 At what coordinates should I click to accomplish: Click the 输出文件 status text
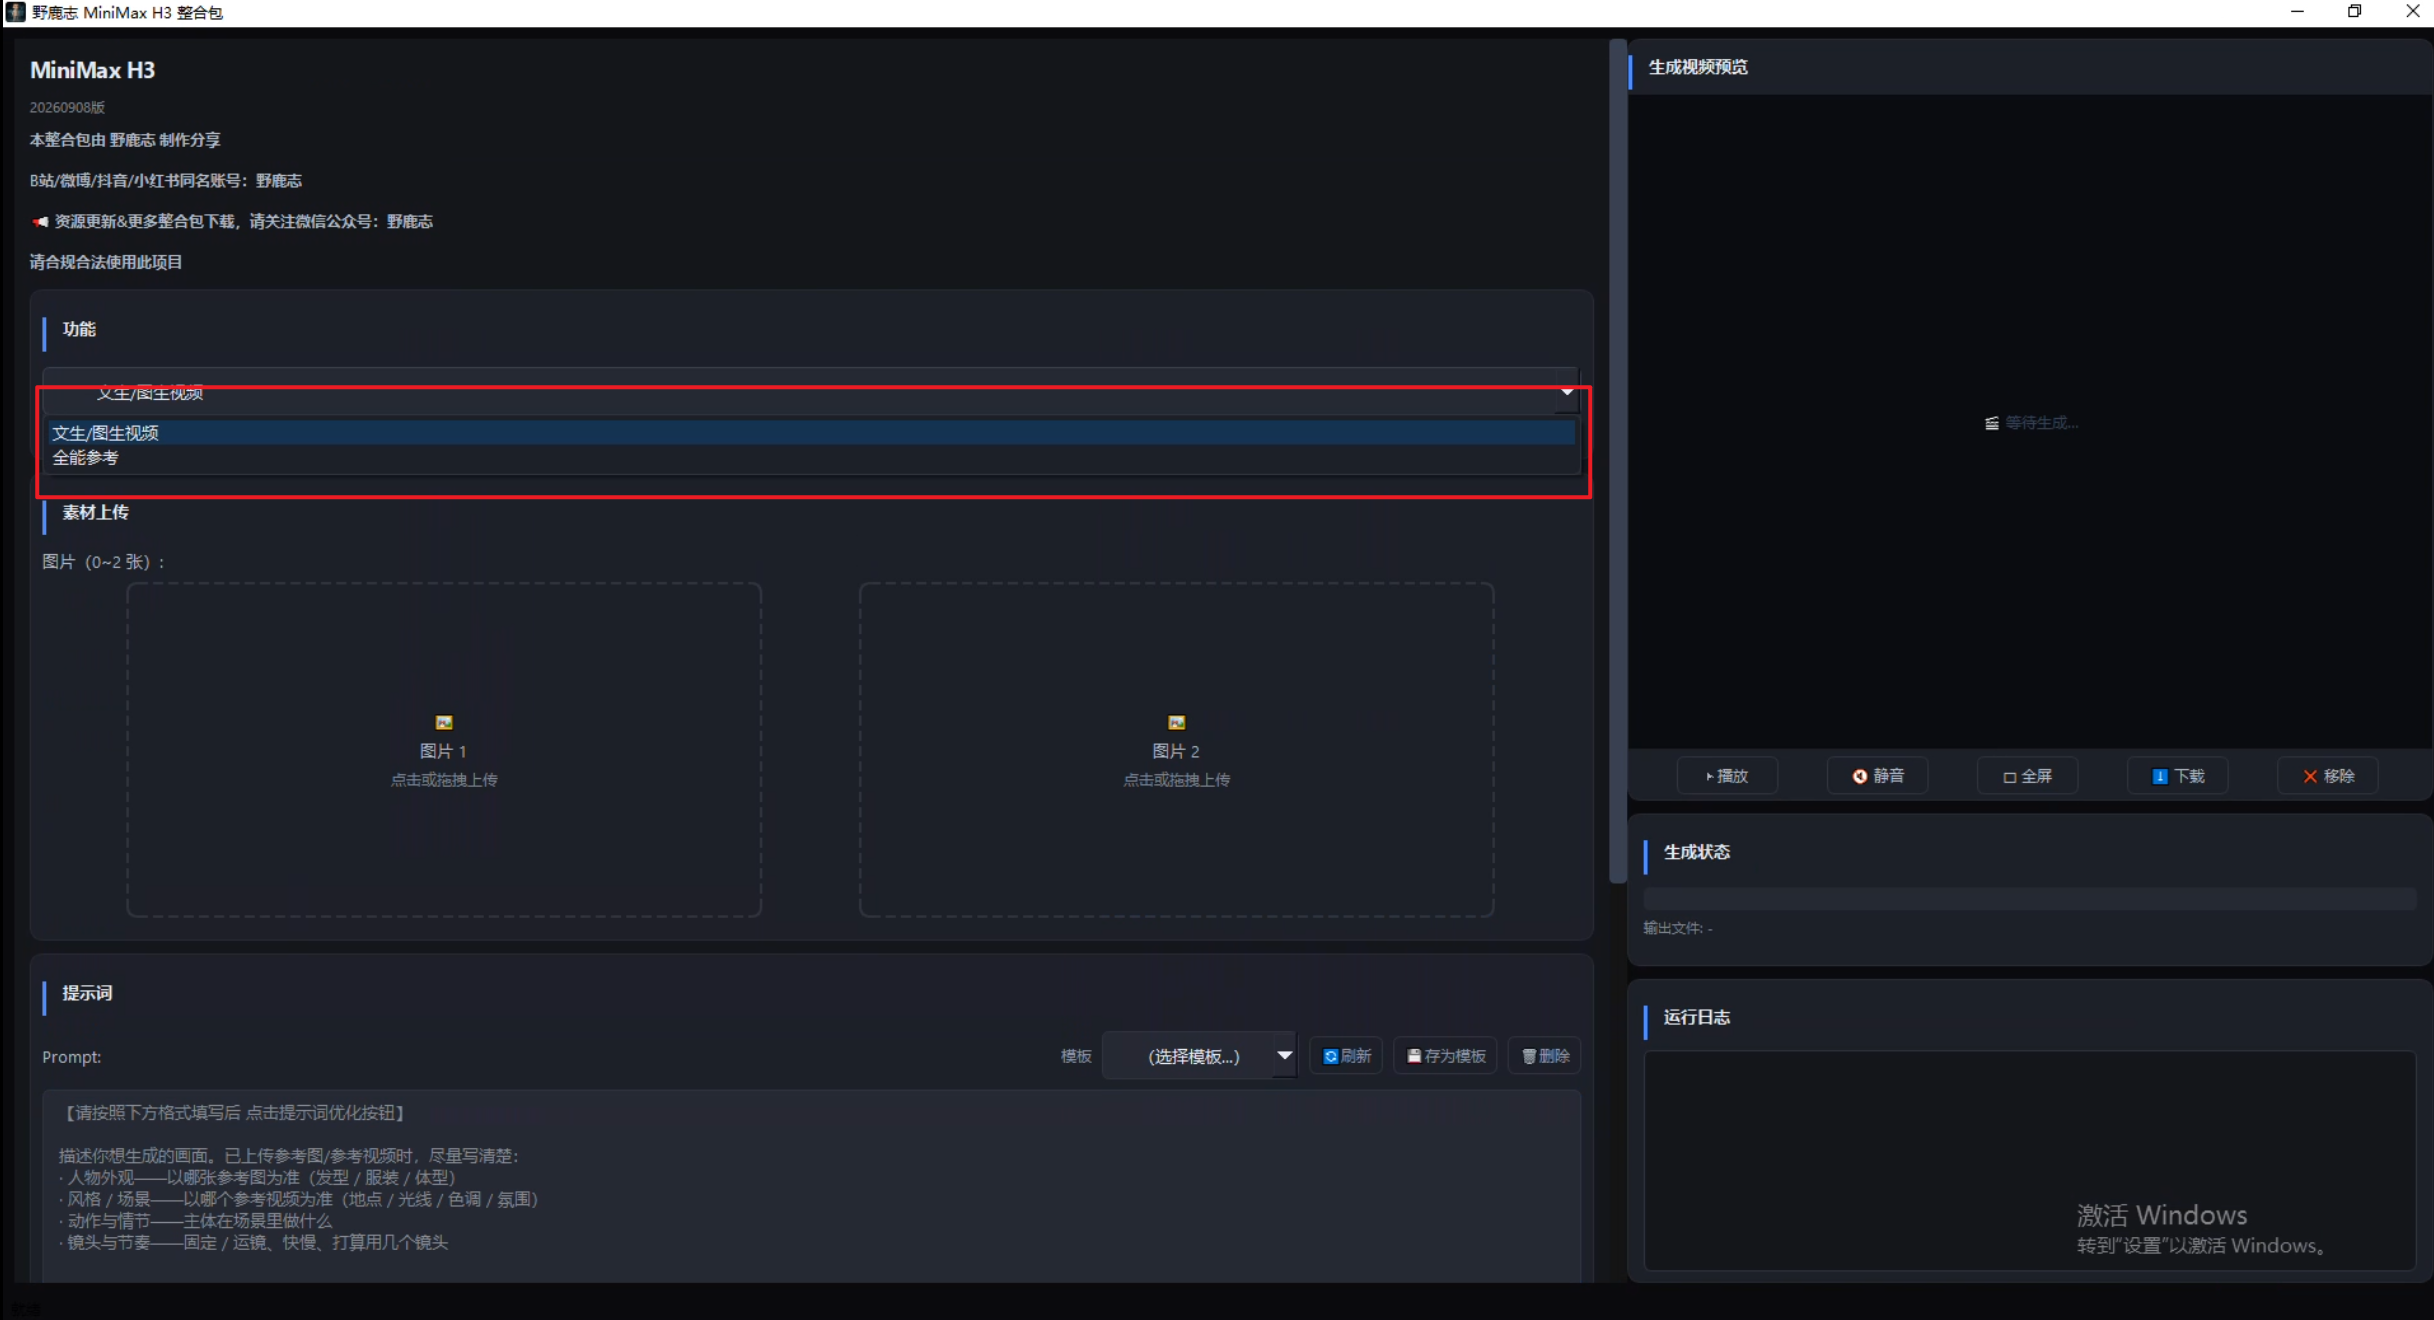[1678, 928]
